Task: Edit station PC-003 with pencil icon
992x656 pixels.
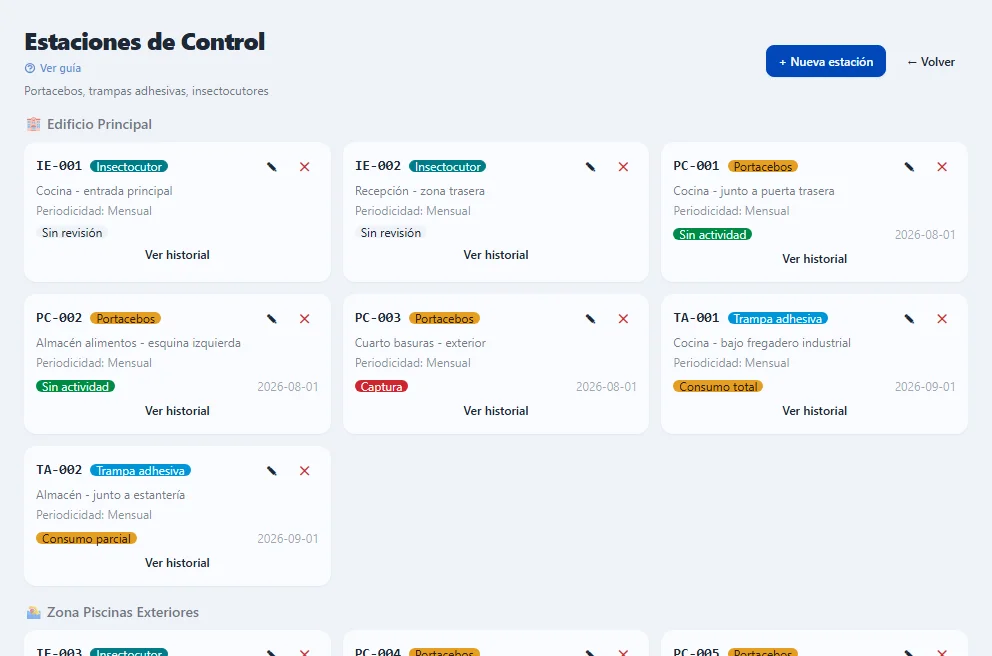Action: click(591, 319)
